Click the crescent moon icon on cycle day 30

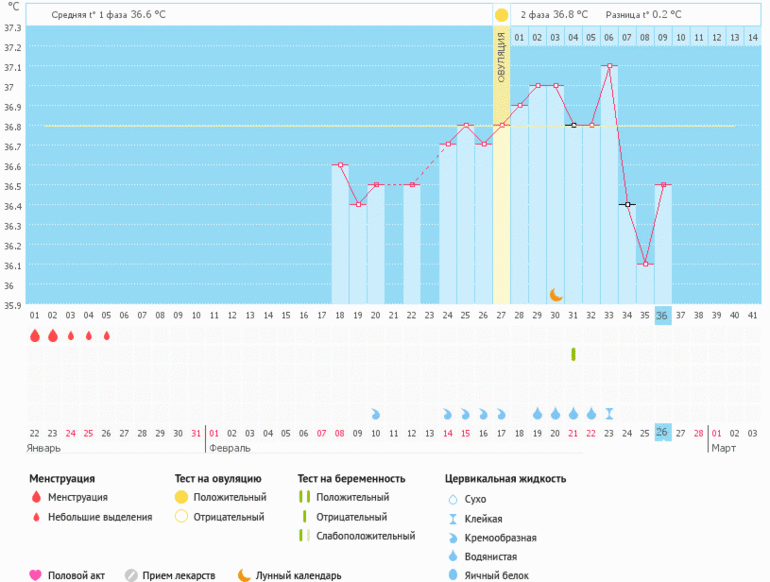[x=556, y=294]
